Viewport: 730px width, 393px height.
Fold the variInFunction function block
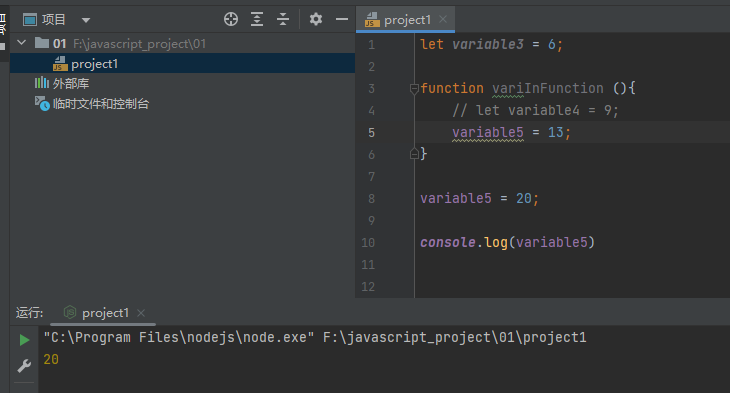click(x=414, y=88)
